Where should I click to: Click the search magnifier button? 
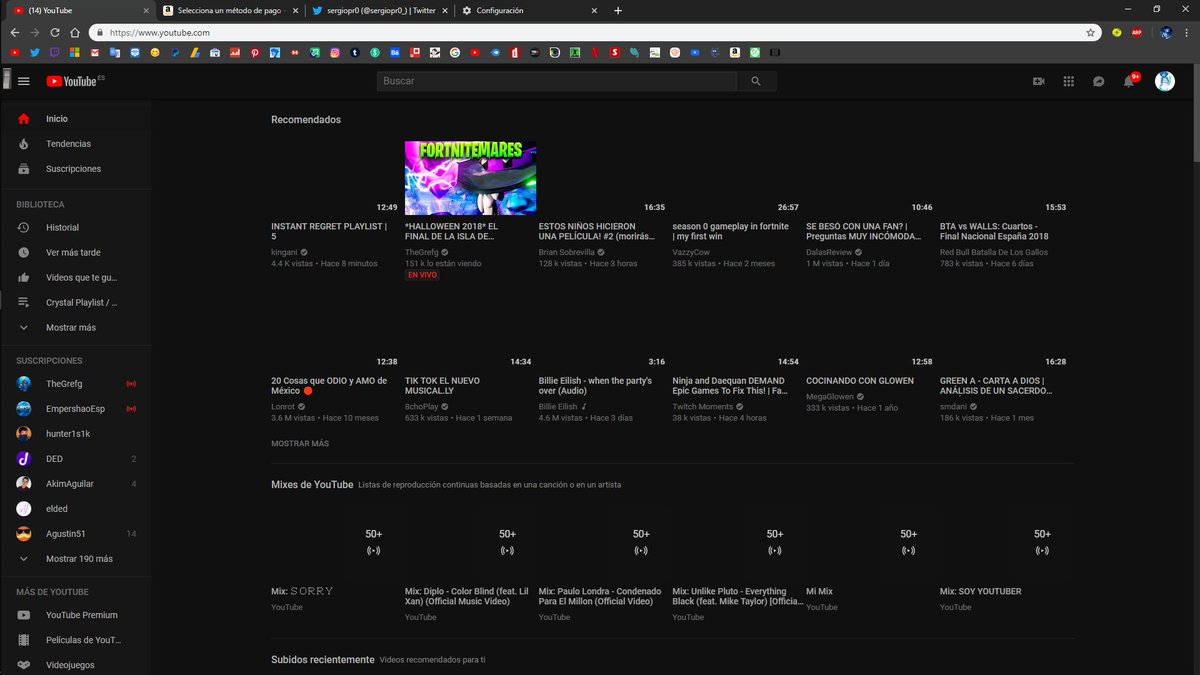pyautogui.click(x=756, y=81)
